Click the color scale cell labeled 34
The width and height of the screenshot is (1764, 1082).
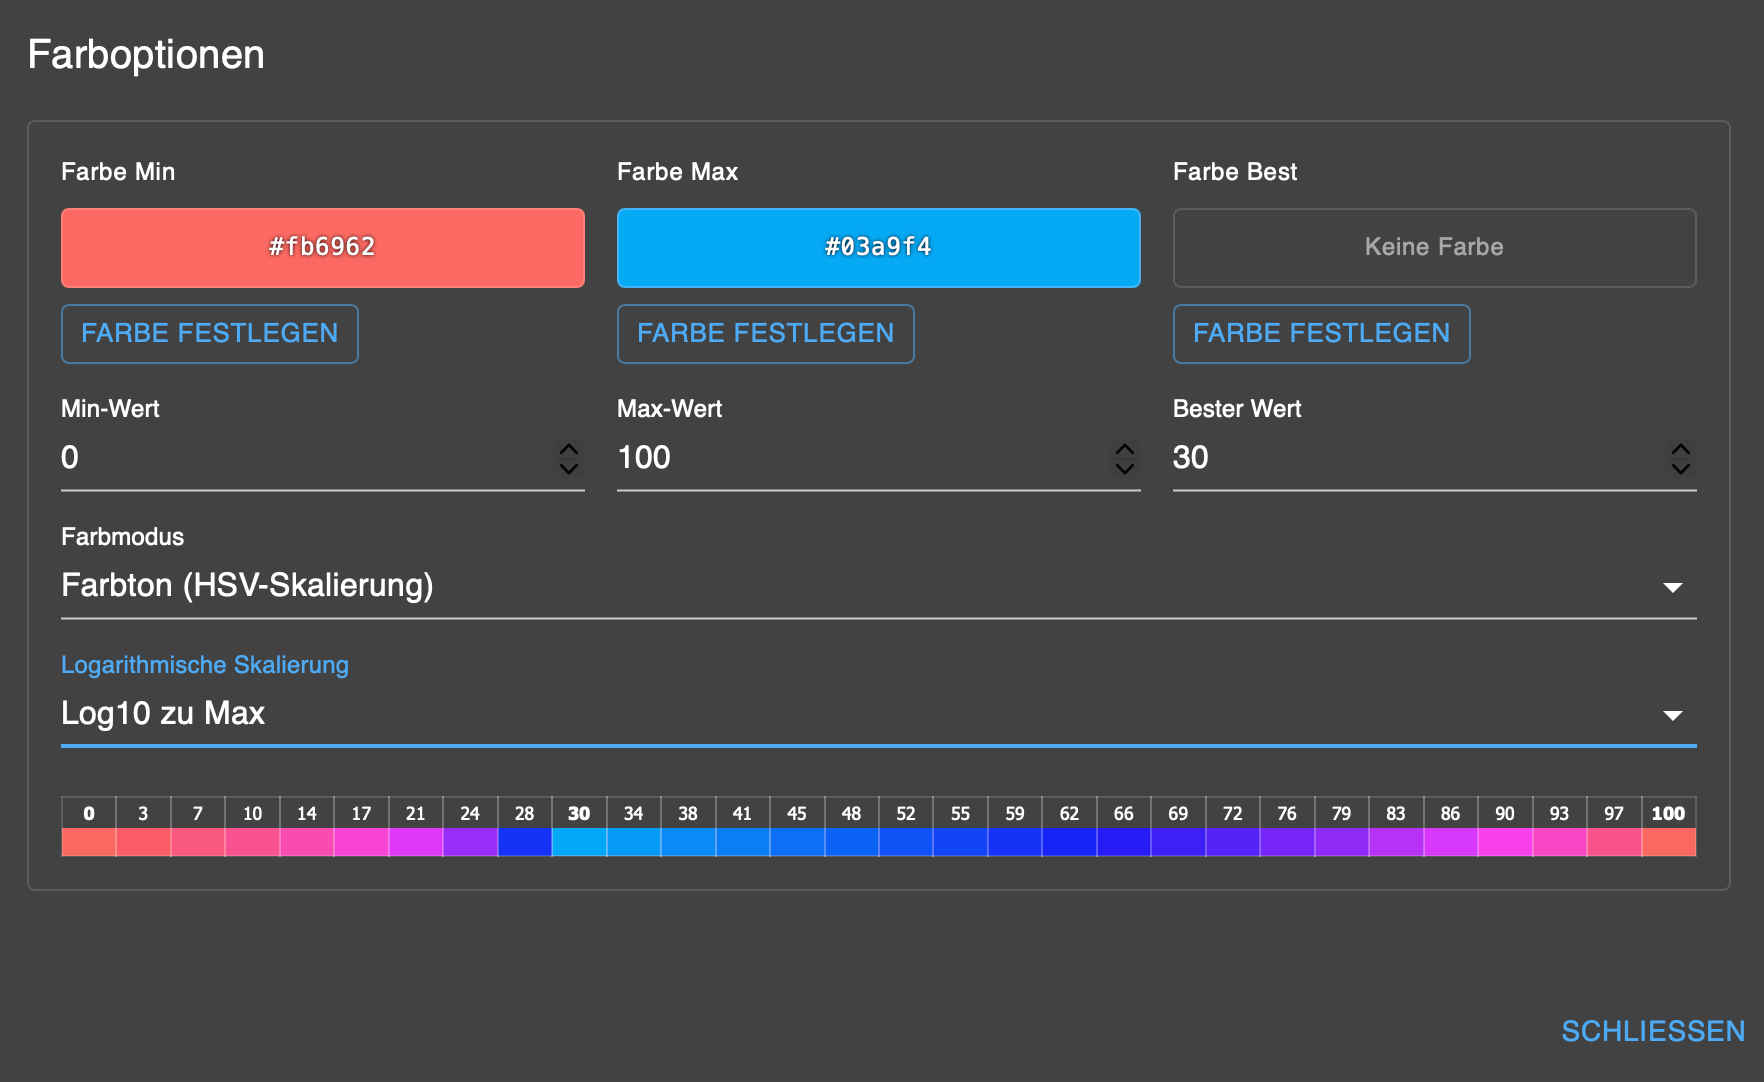634,827
